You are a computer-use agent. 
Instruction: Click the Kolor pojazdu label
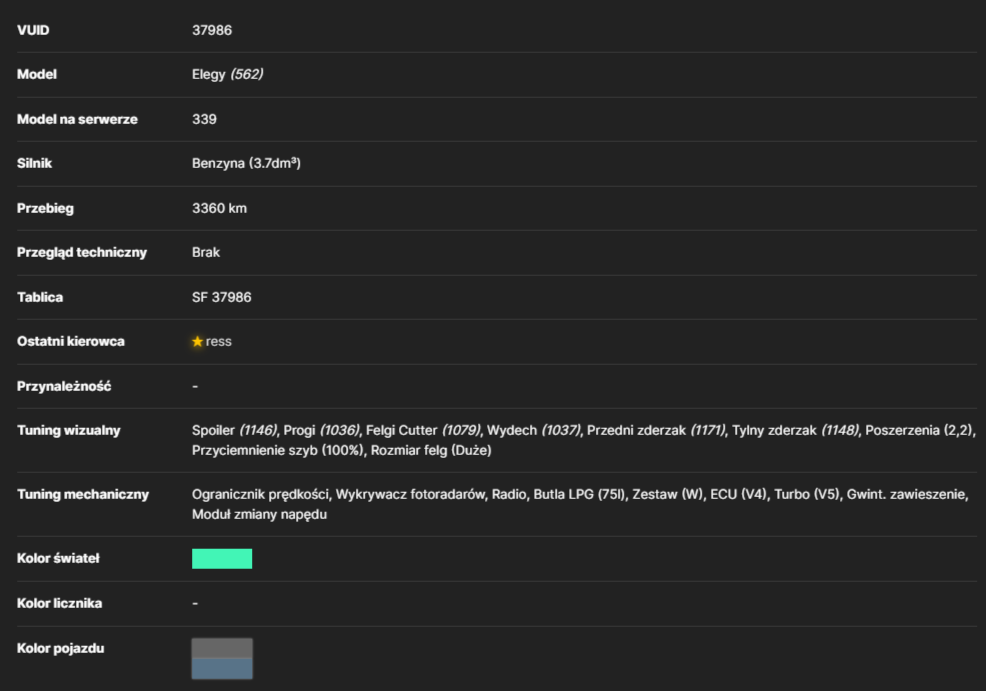61,648
